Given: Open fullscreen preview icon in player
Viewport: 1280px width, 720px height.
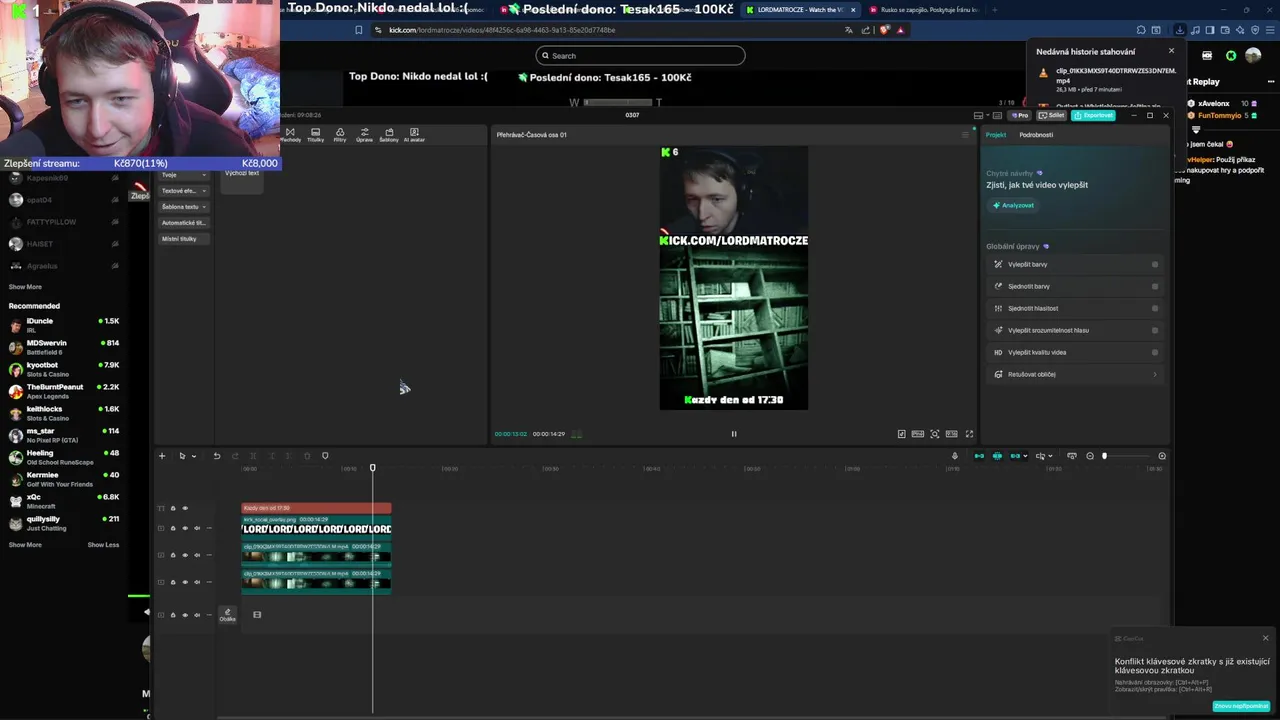Looking at the screenshot, I should [x=969, y=434].
